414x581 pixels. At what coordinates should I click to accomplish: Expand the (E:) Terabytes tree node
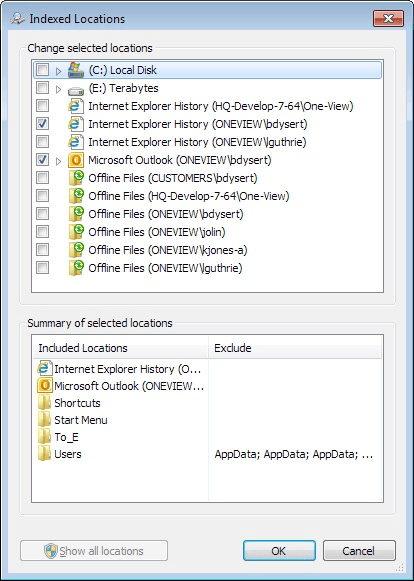click(x=58, y=89)
